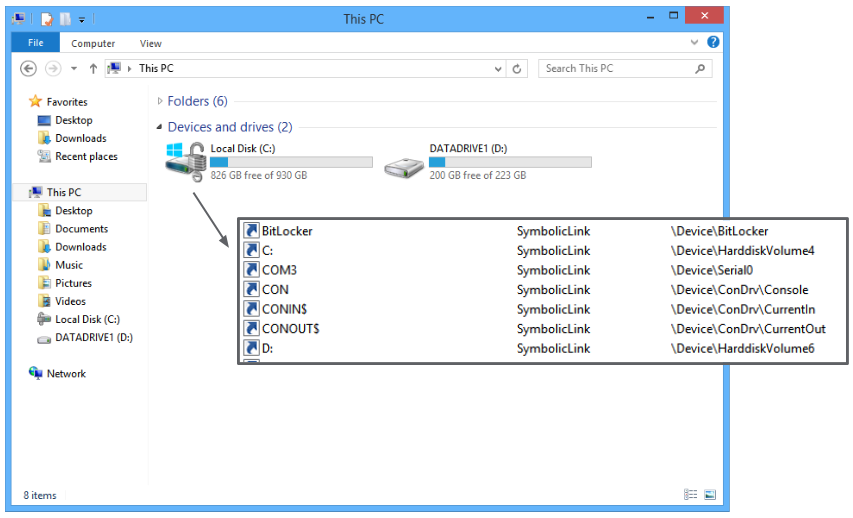Open Recent places under Favorites
Viewport: 853px width, 518px height.
tap(86, 157)
